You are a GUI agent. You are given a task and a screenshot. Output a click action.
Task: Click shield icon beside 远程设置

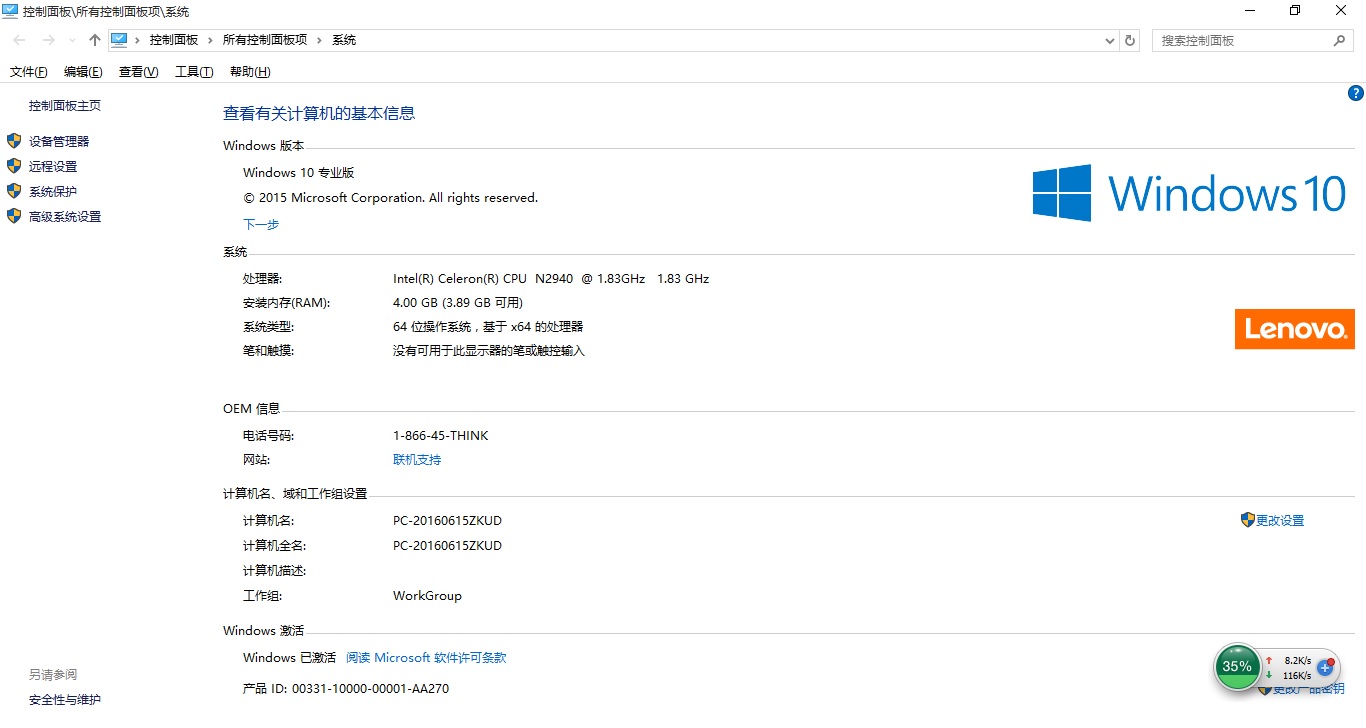coord(14,166)
